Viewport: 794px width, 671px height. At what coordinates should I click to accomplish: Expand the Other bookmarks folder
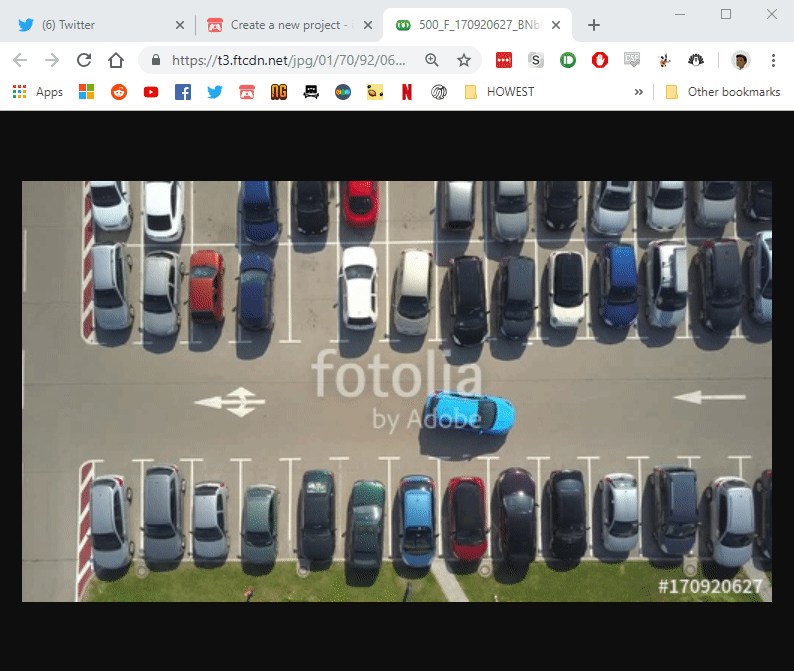point(723,92)
